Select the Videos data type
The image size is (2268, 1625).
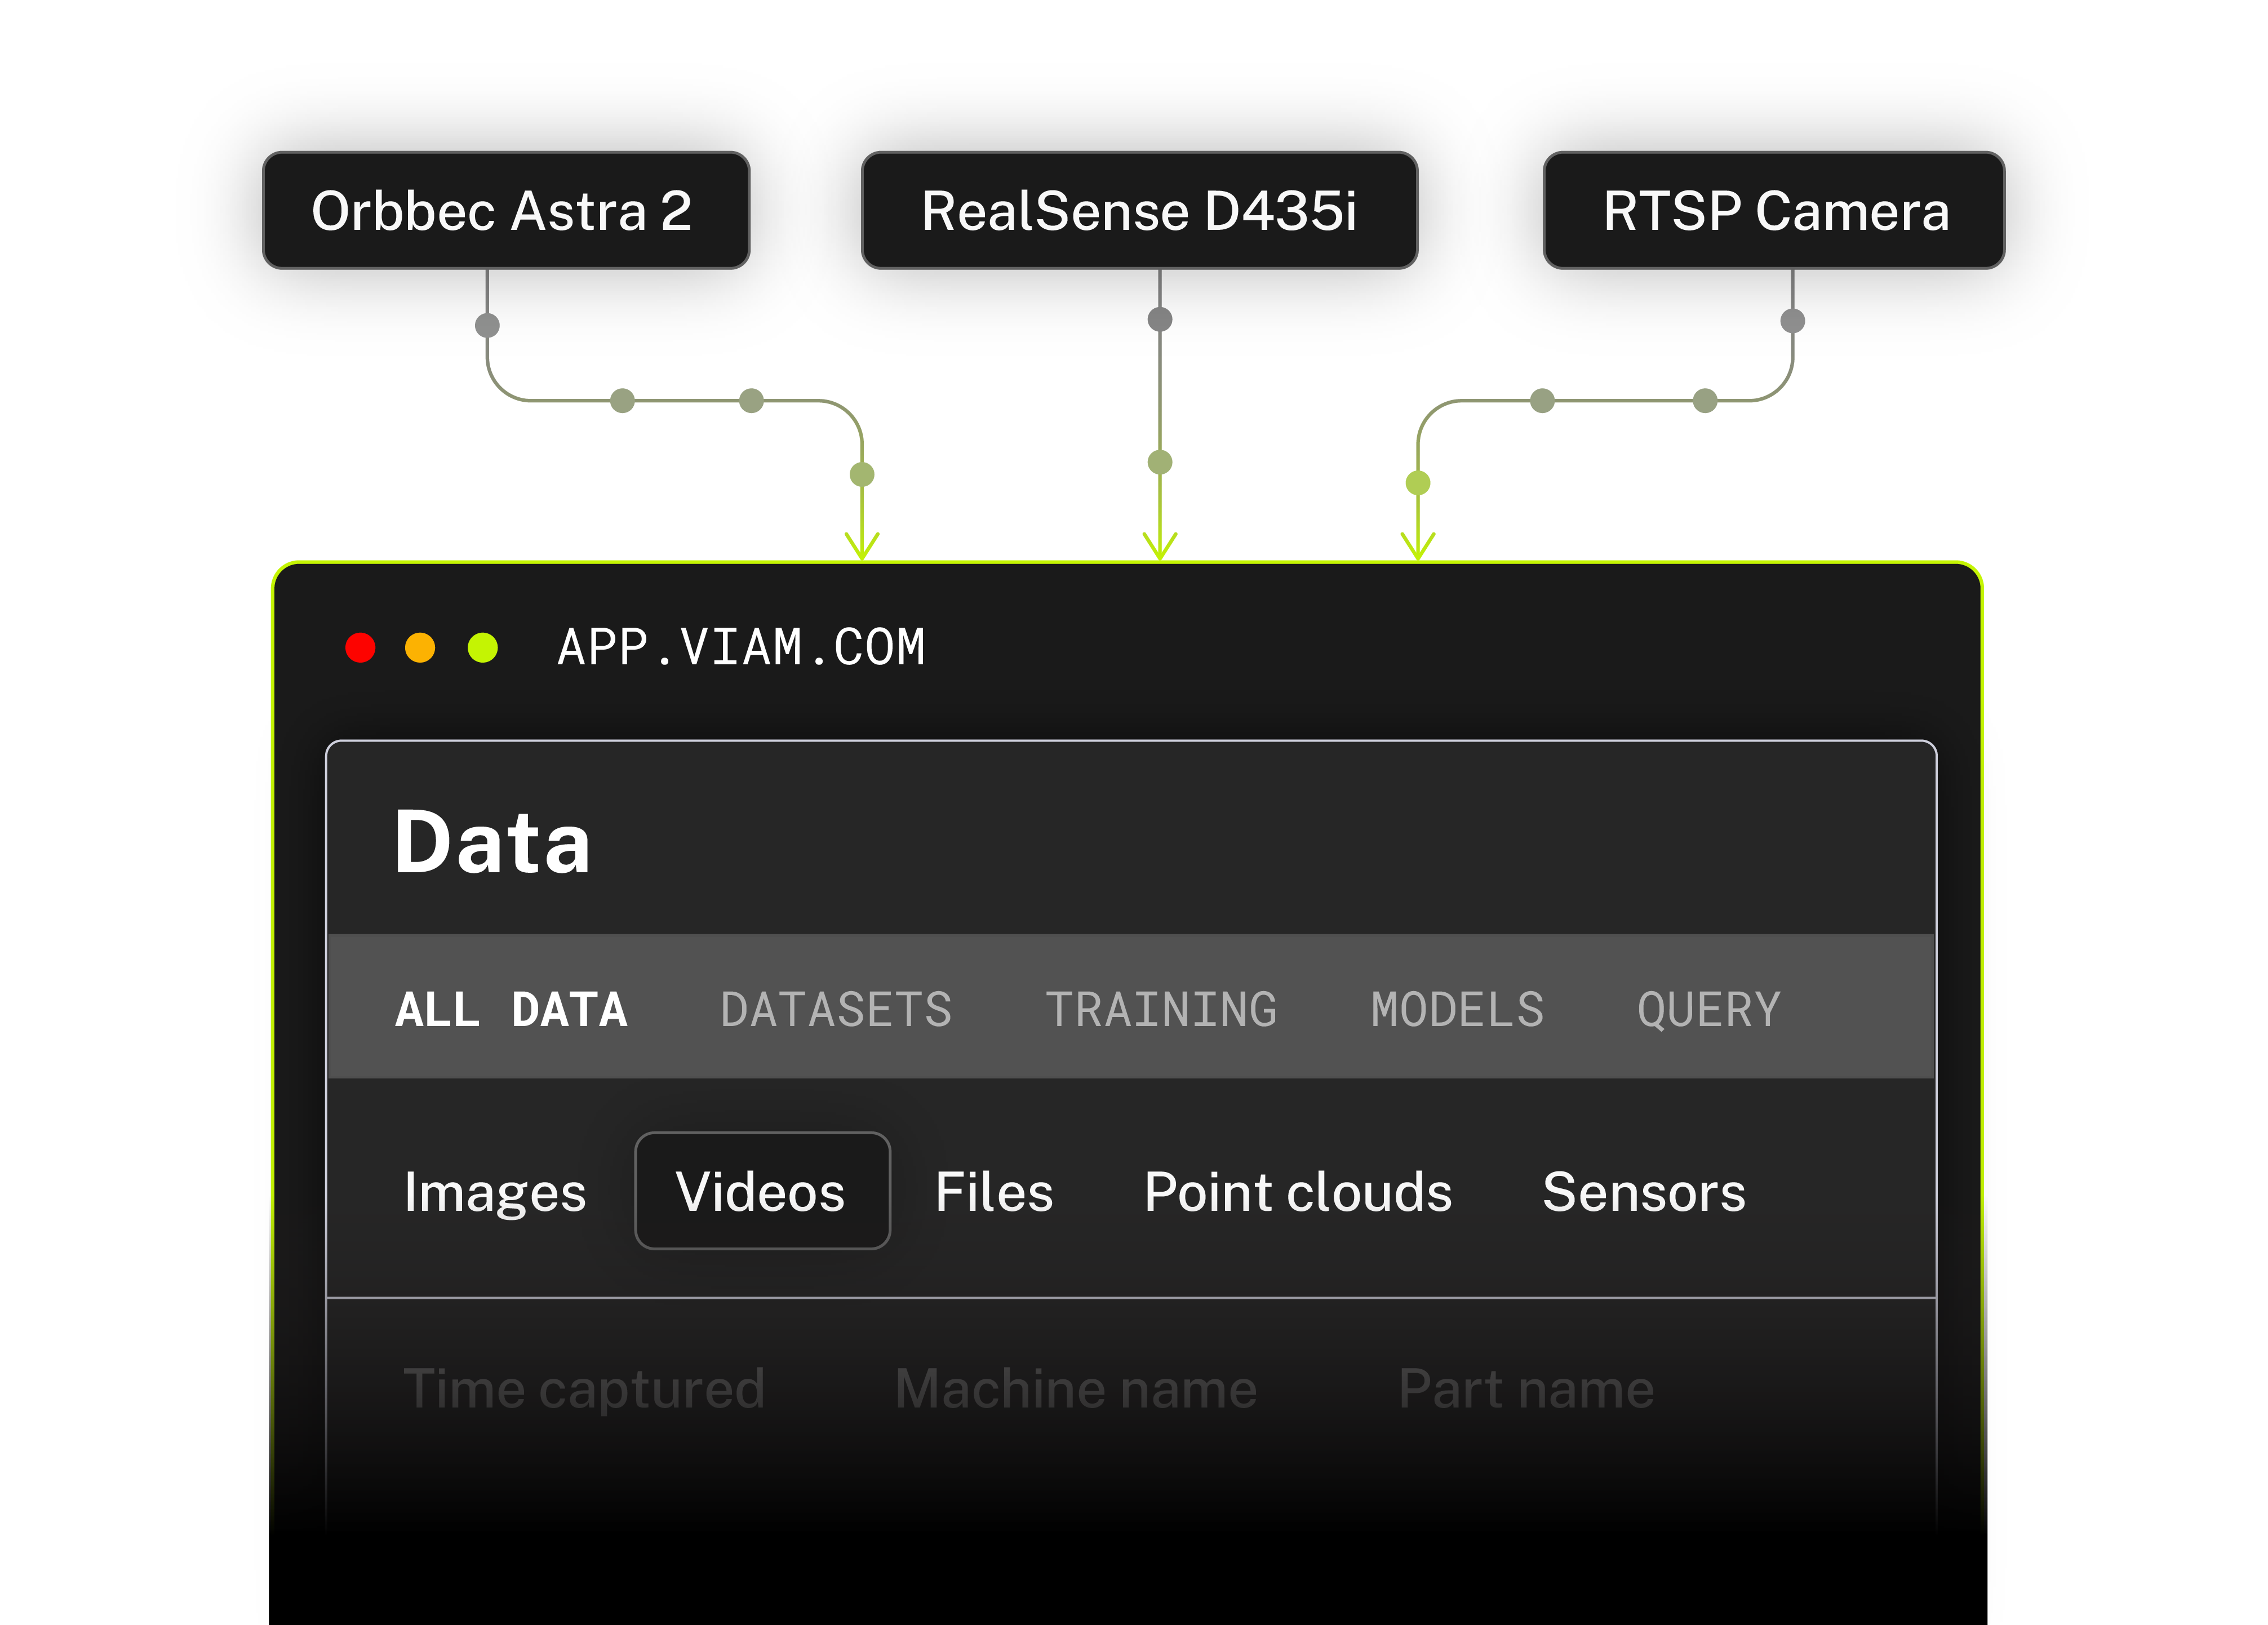[x=762, y=1192]
